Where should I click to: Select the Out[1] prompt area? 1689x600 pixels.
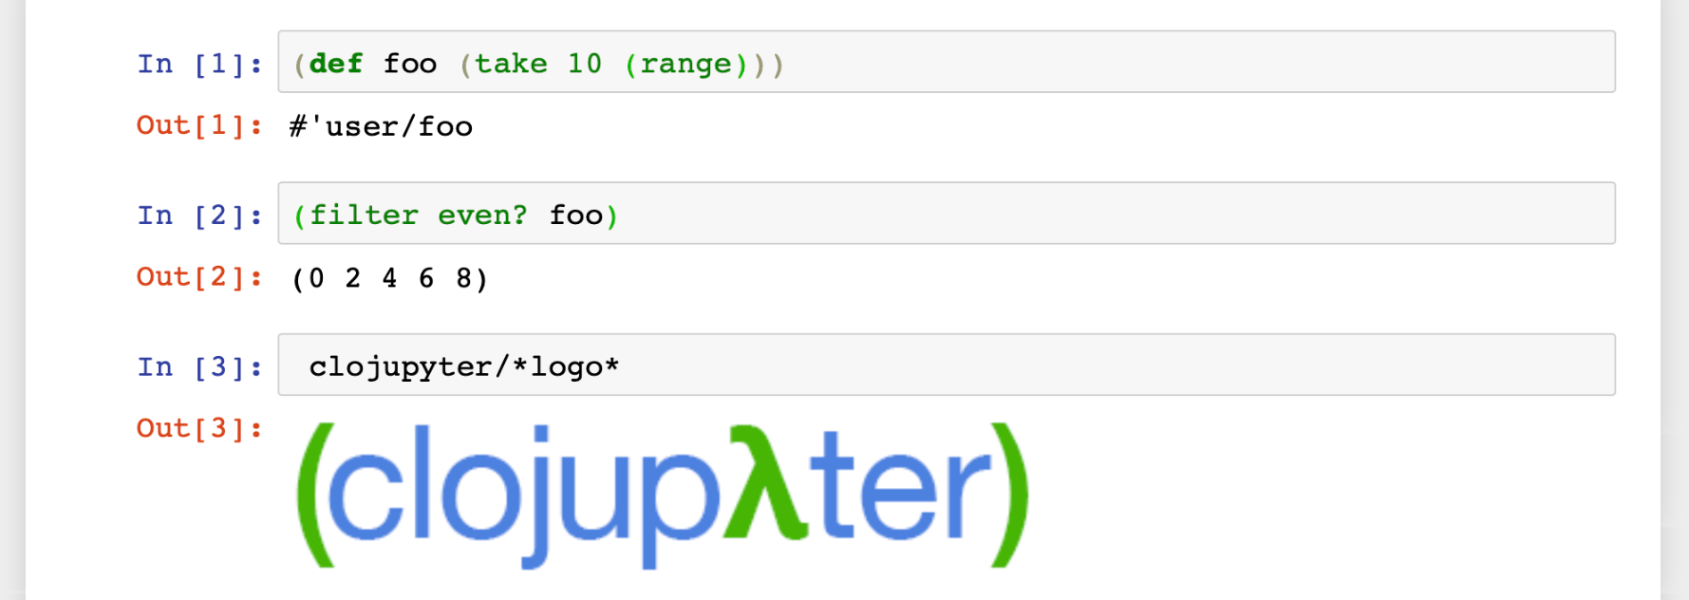pyautogui.click(x=200, y=126)
